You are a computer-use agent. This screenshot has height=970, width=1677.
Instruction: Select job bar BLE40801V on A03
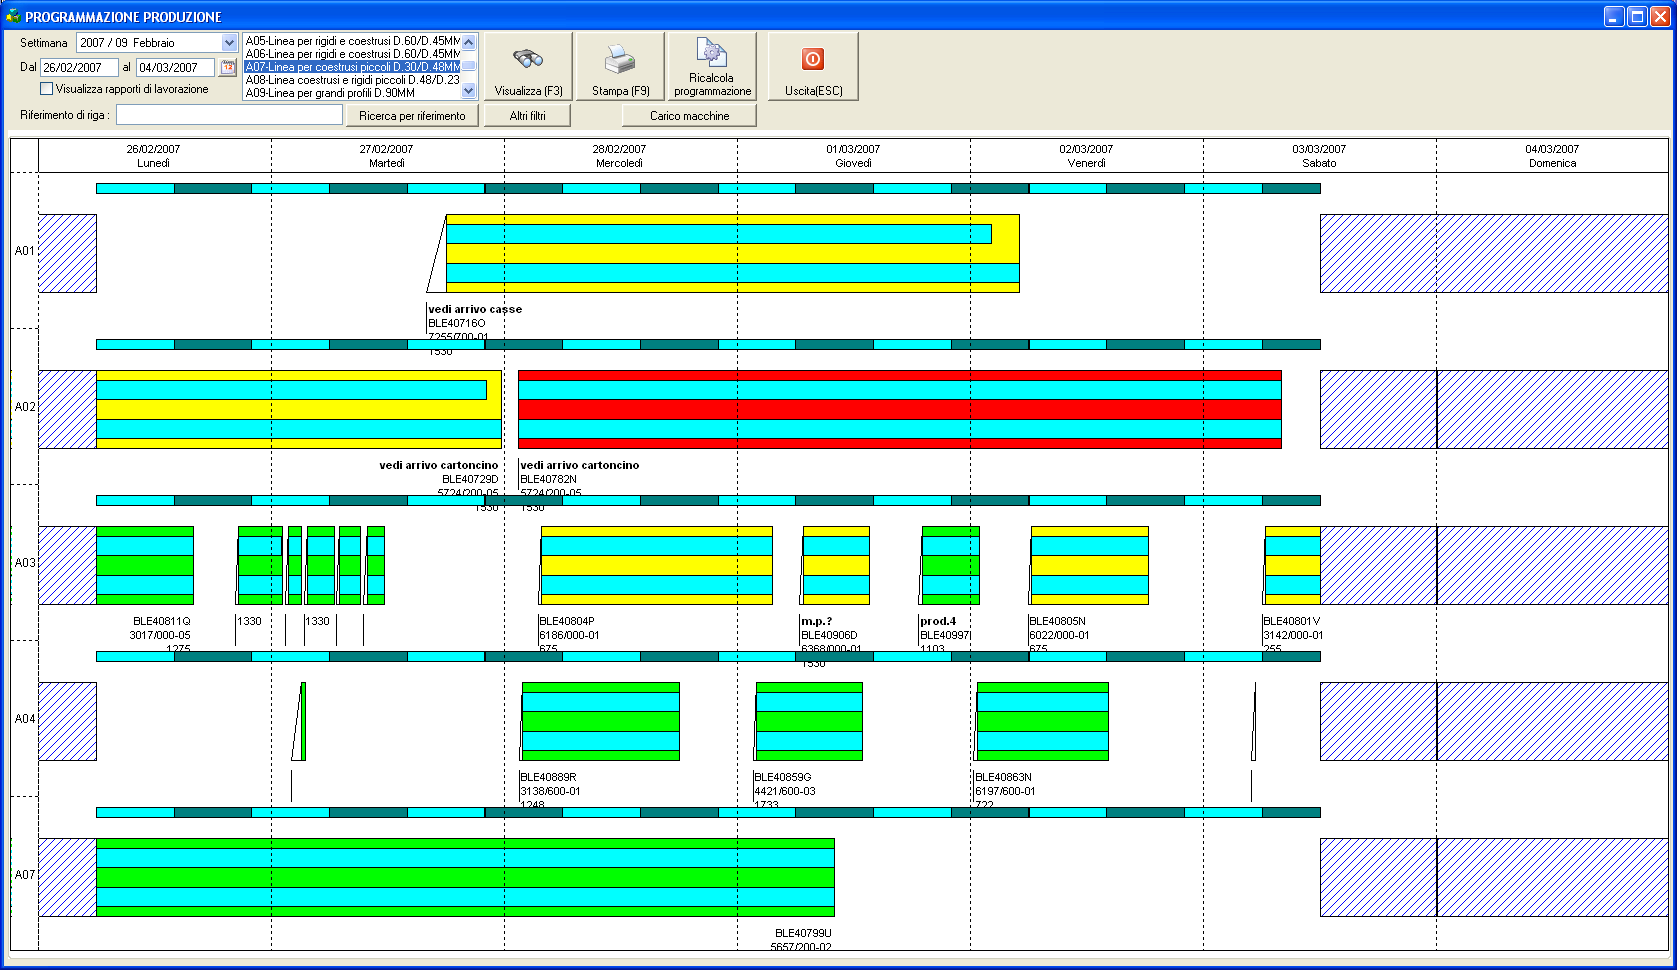click(x=1292, y=565)
